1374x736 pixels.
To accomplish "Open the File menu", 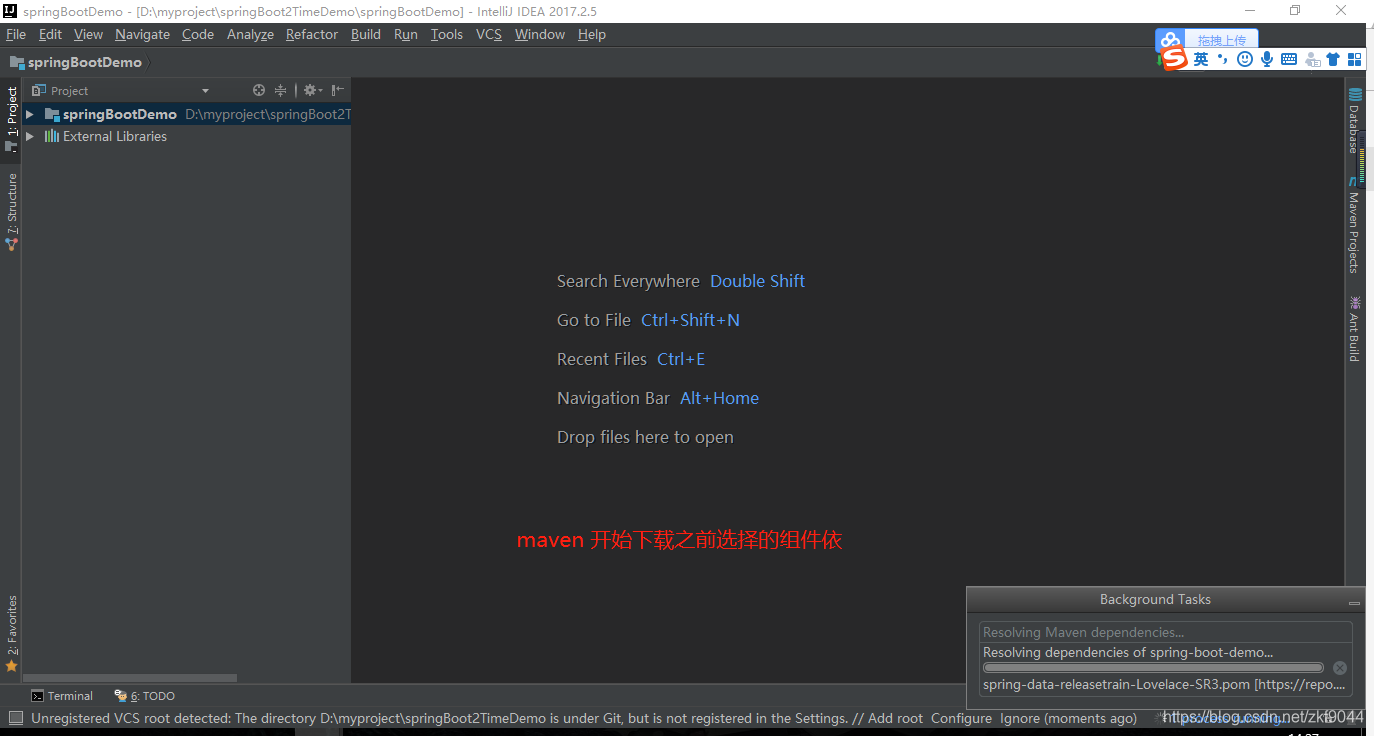I will pyautogui.click(x=16, y=34).
